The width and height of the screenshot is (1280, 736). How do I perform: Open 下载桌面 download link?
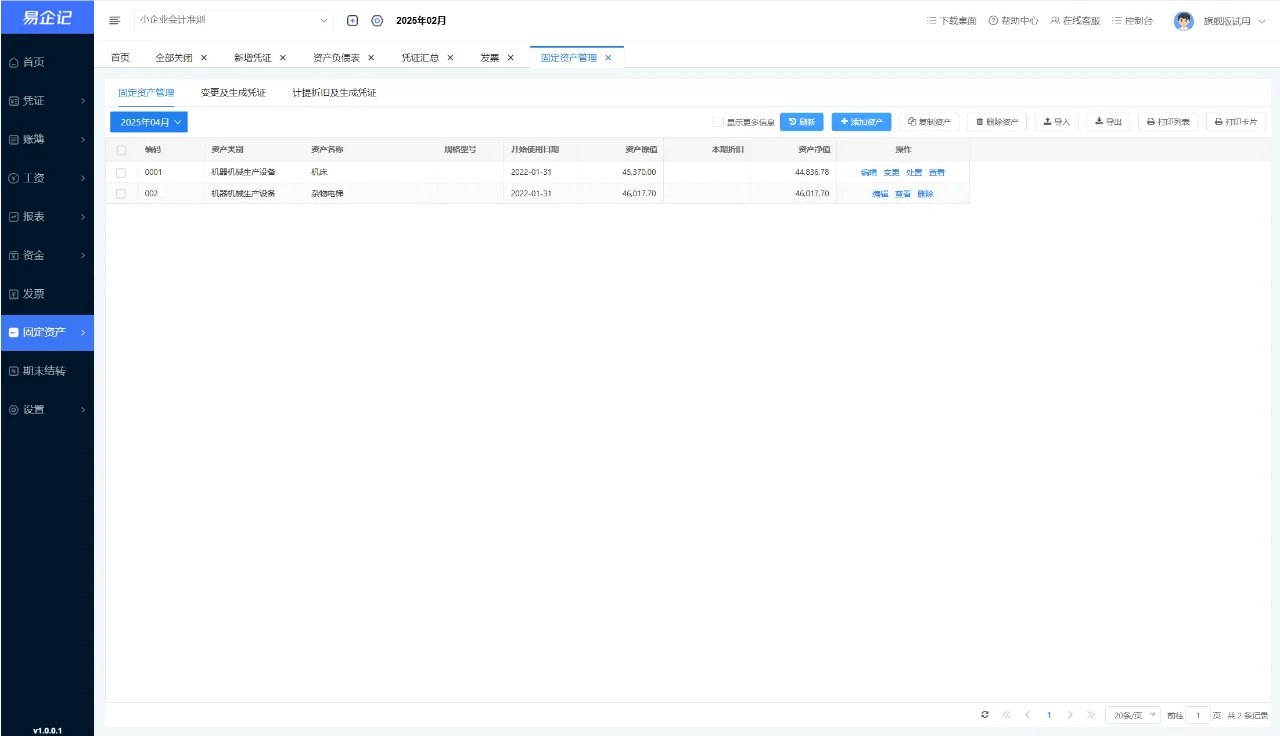(951, 21)
